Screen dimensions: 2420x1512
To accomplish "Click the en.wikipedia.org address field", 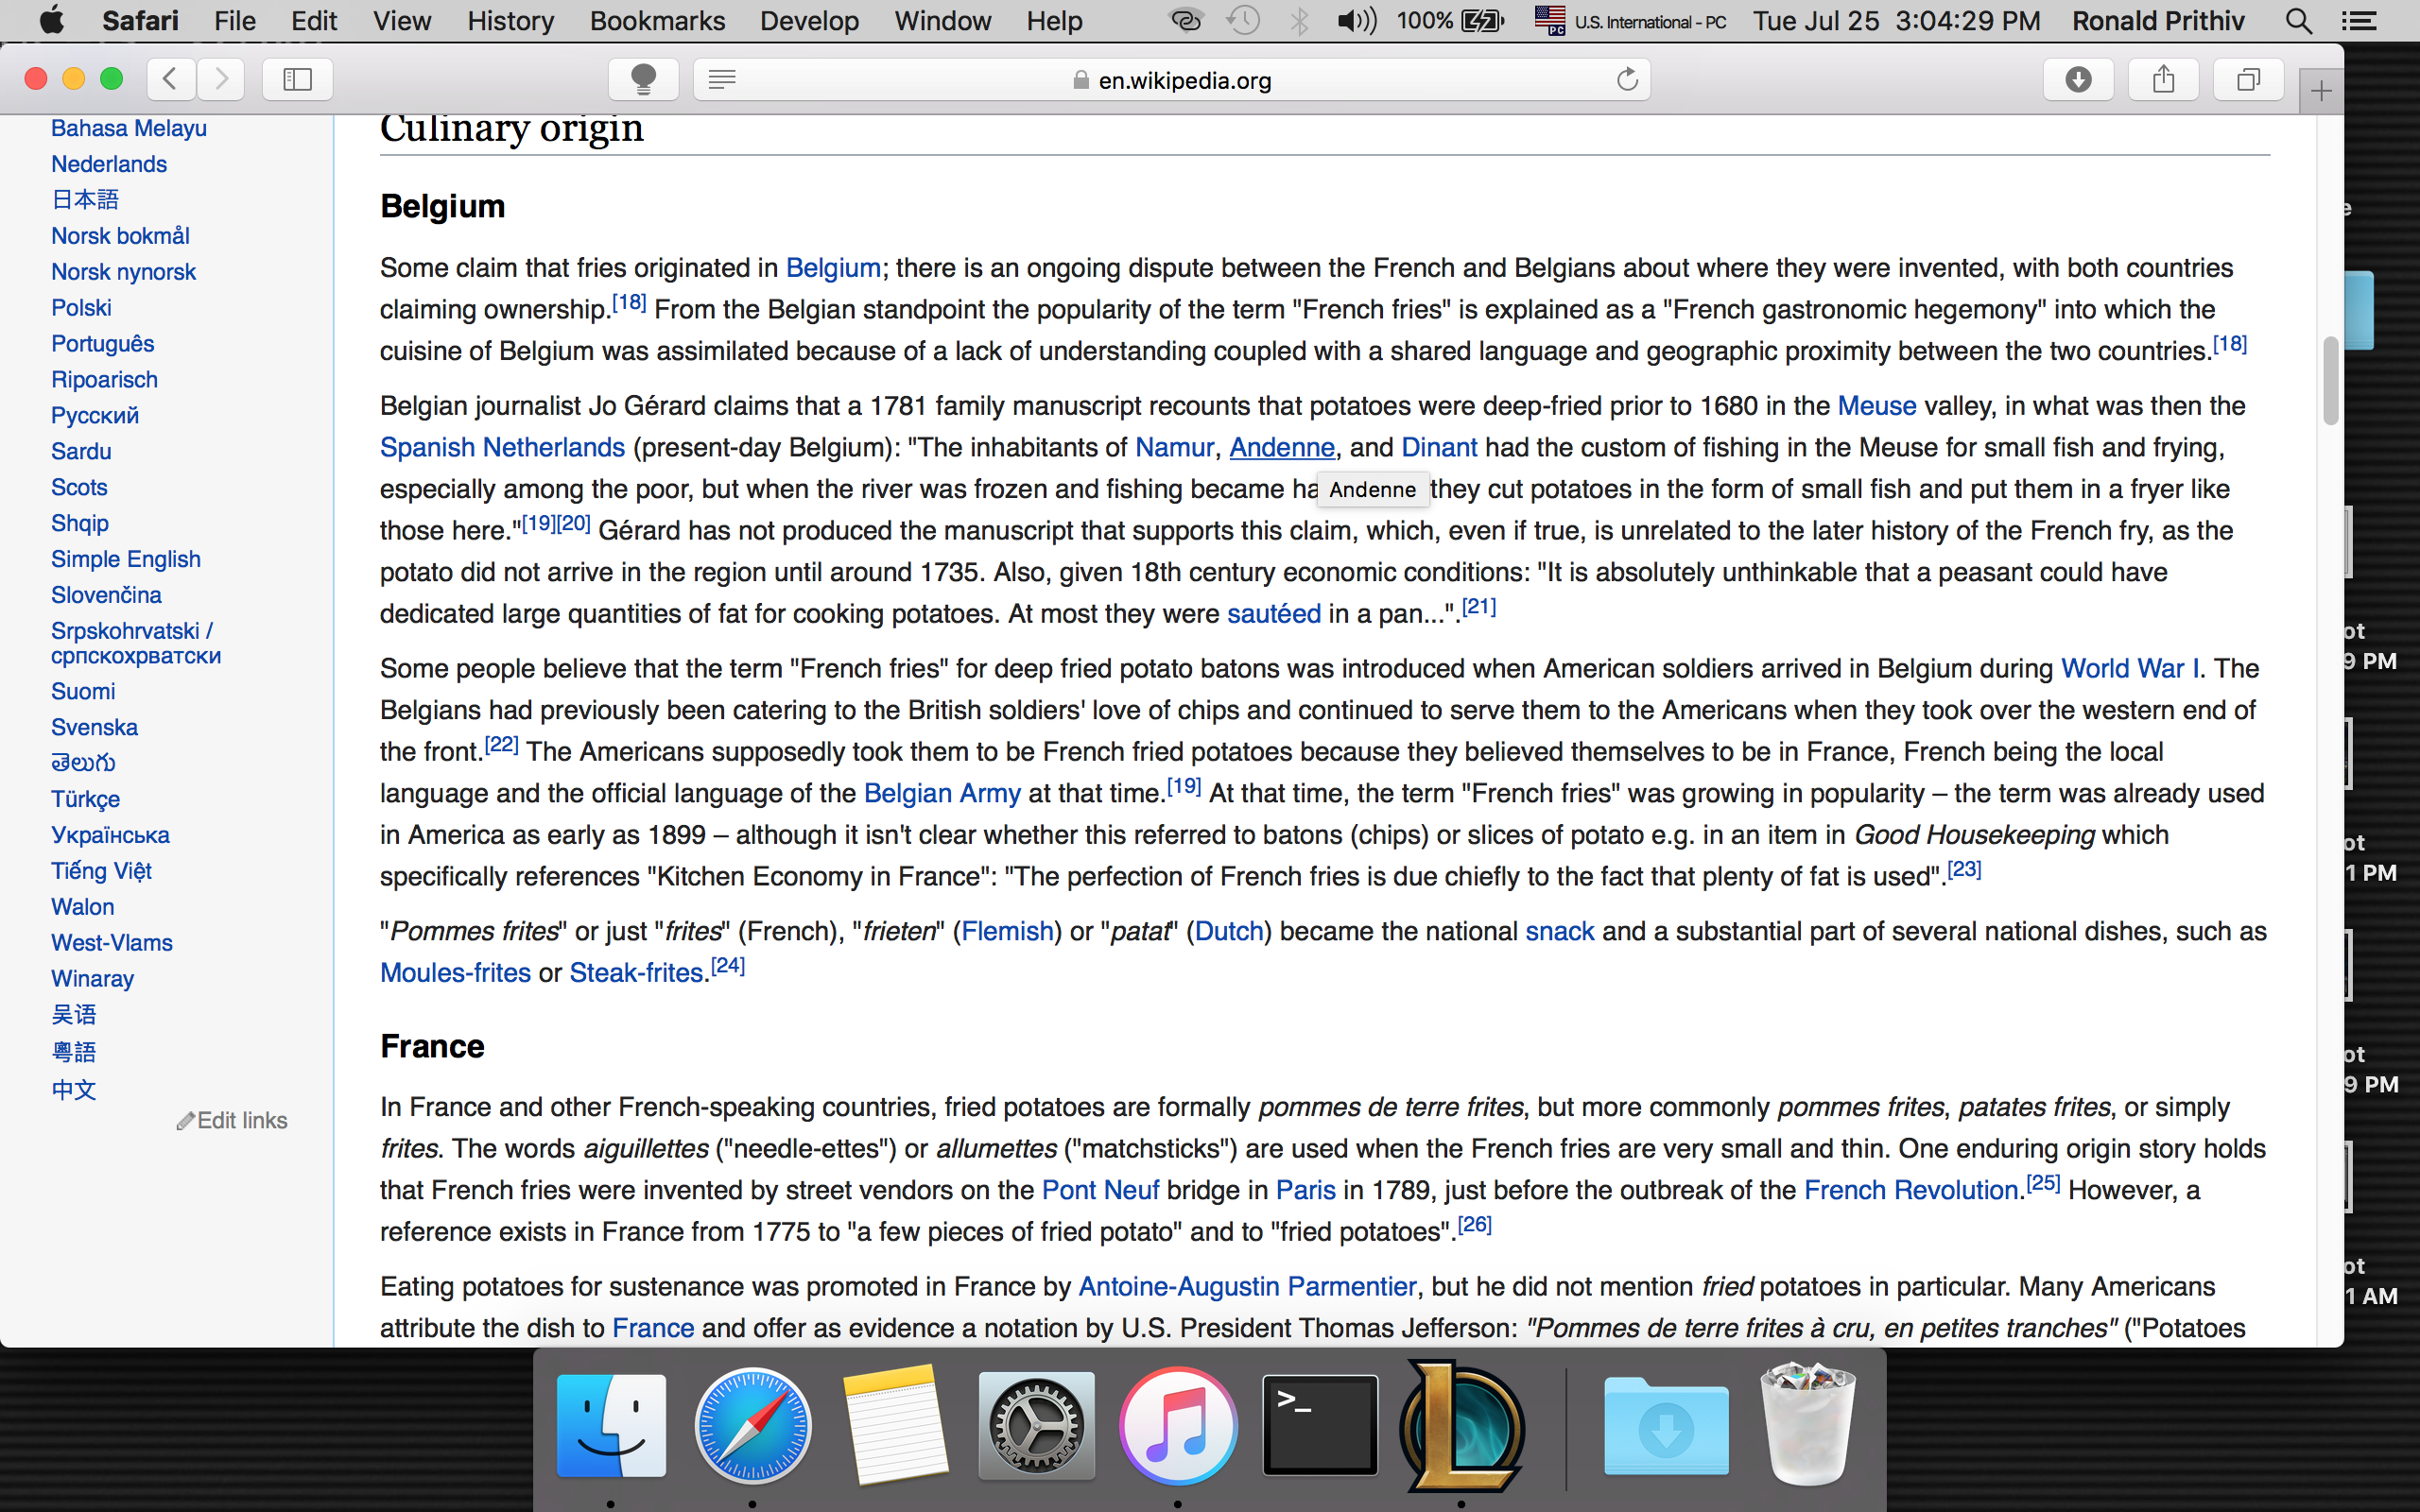I will click(x=1171, y=79).
